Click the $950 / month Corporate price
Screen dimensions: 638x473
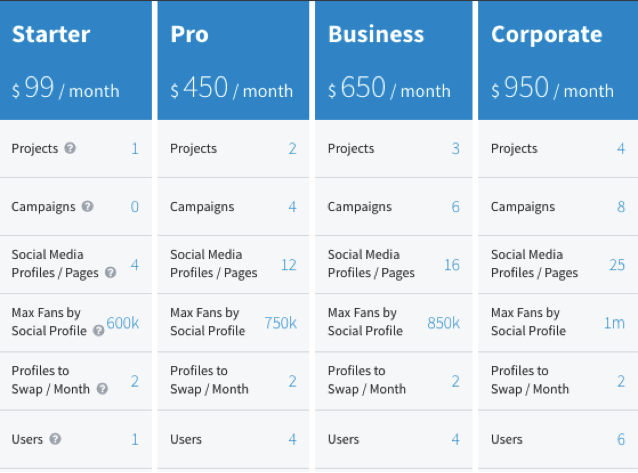[x=552, y=89]
